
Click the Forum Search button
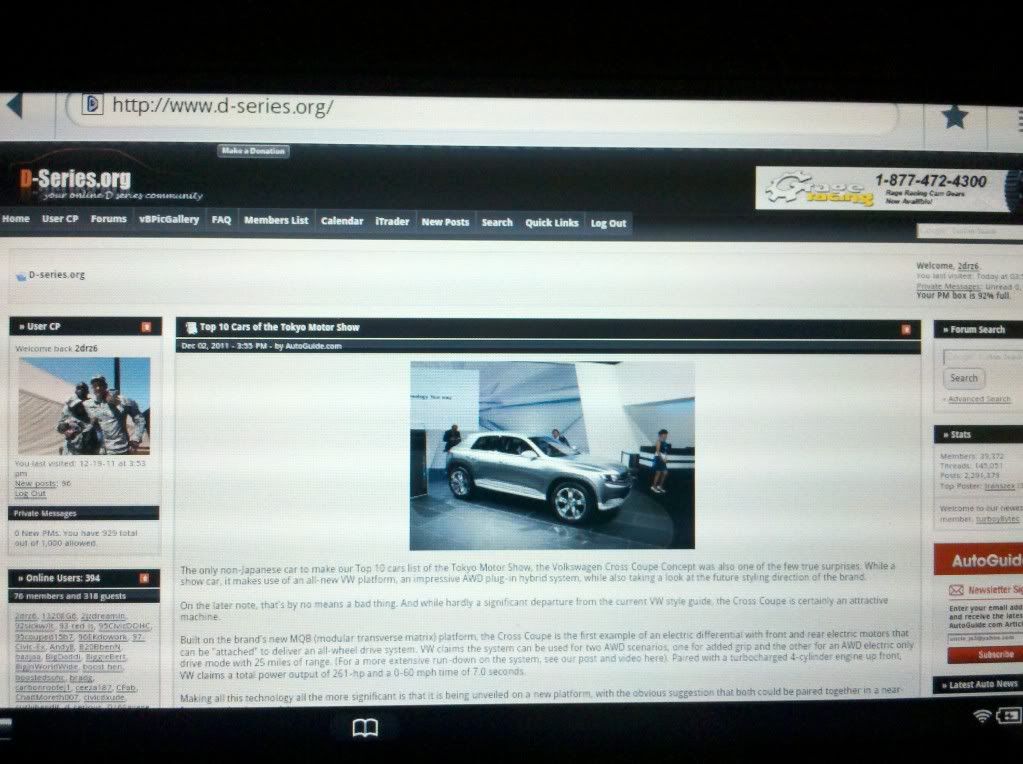(964, 378)
